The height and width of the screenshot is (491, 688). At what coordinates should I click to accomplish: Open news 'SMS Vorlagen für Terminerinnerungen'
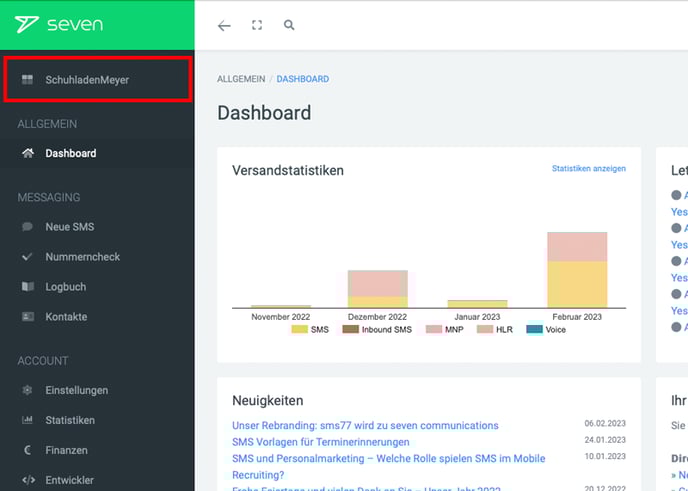point(320,442)
